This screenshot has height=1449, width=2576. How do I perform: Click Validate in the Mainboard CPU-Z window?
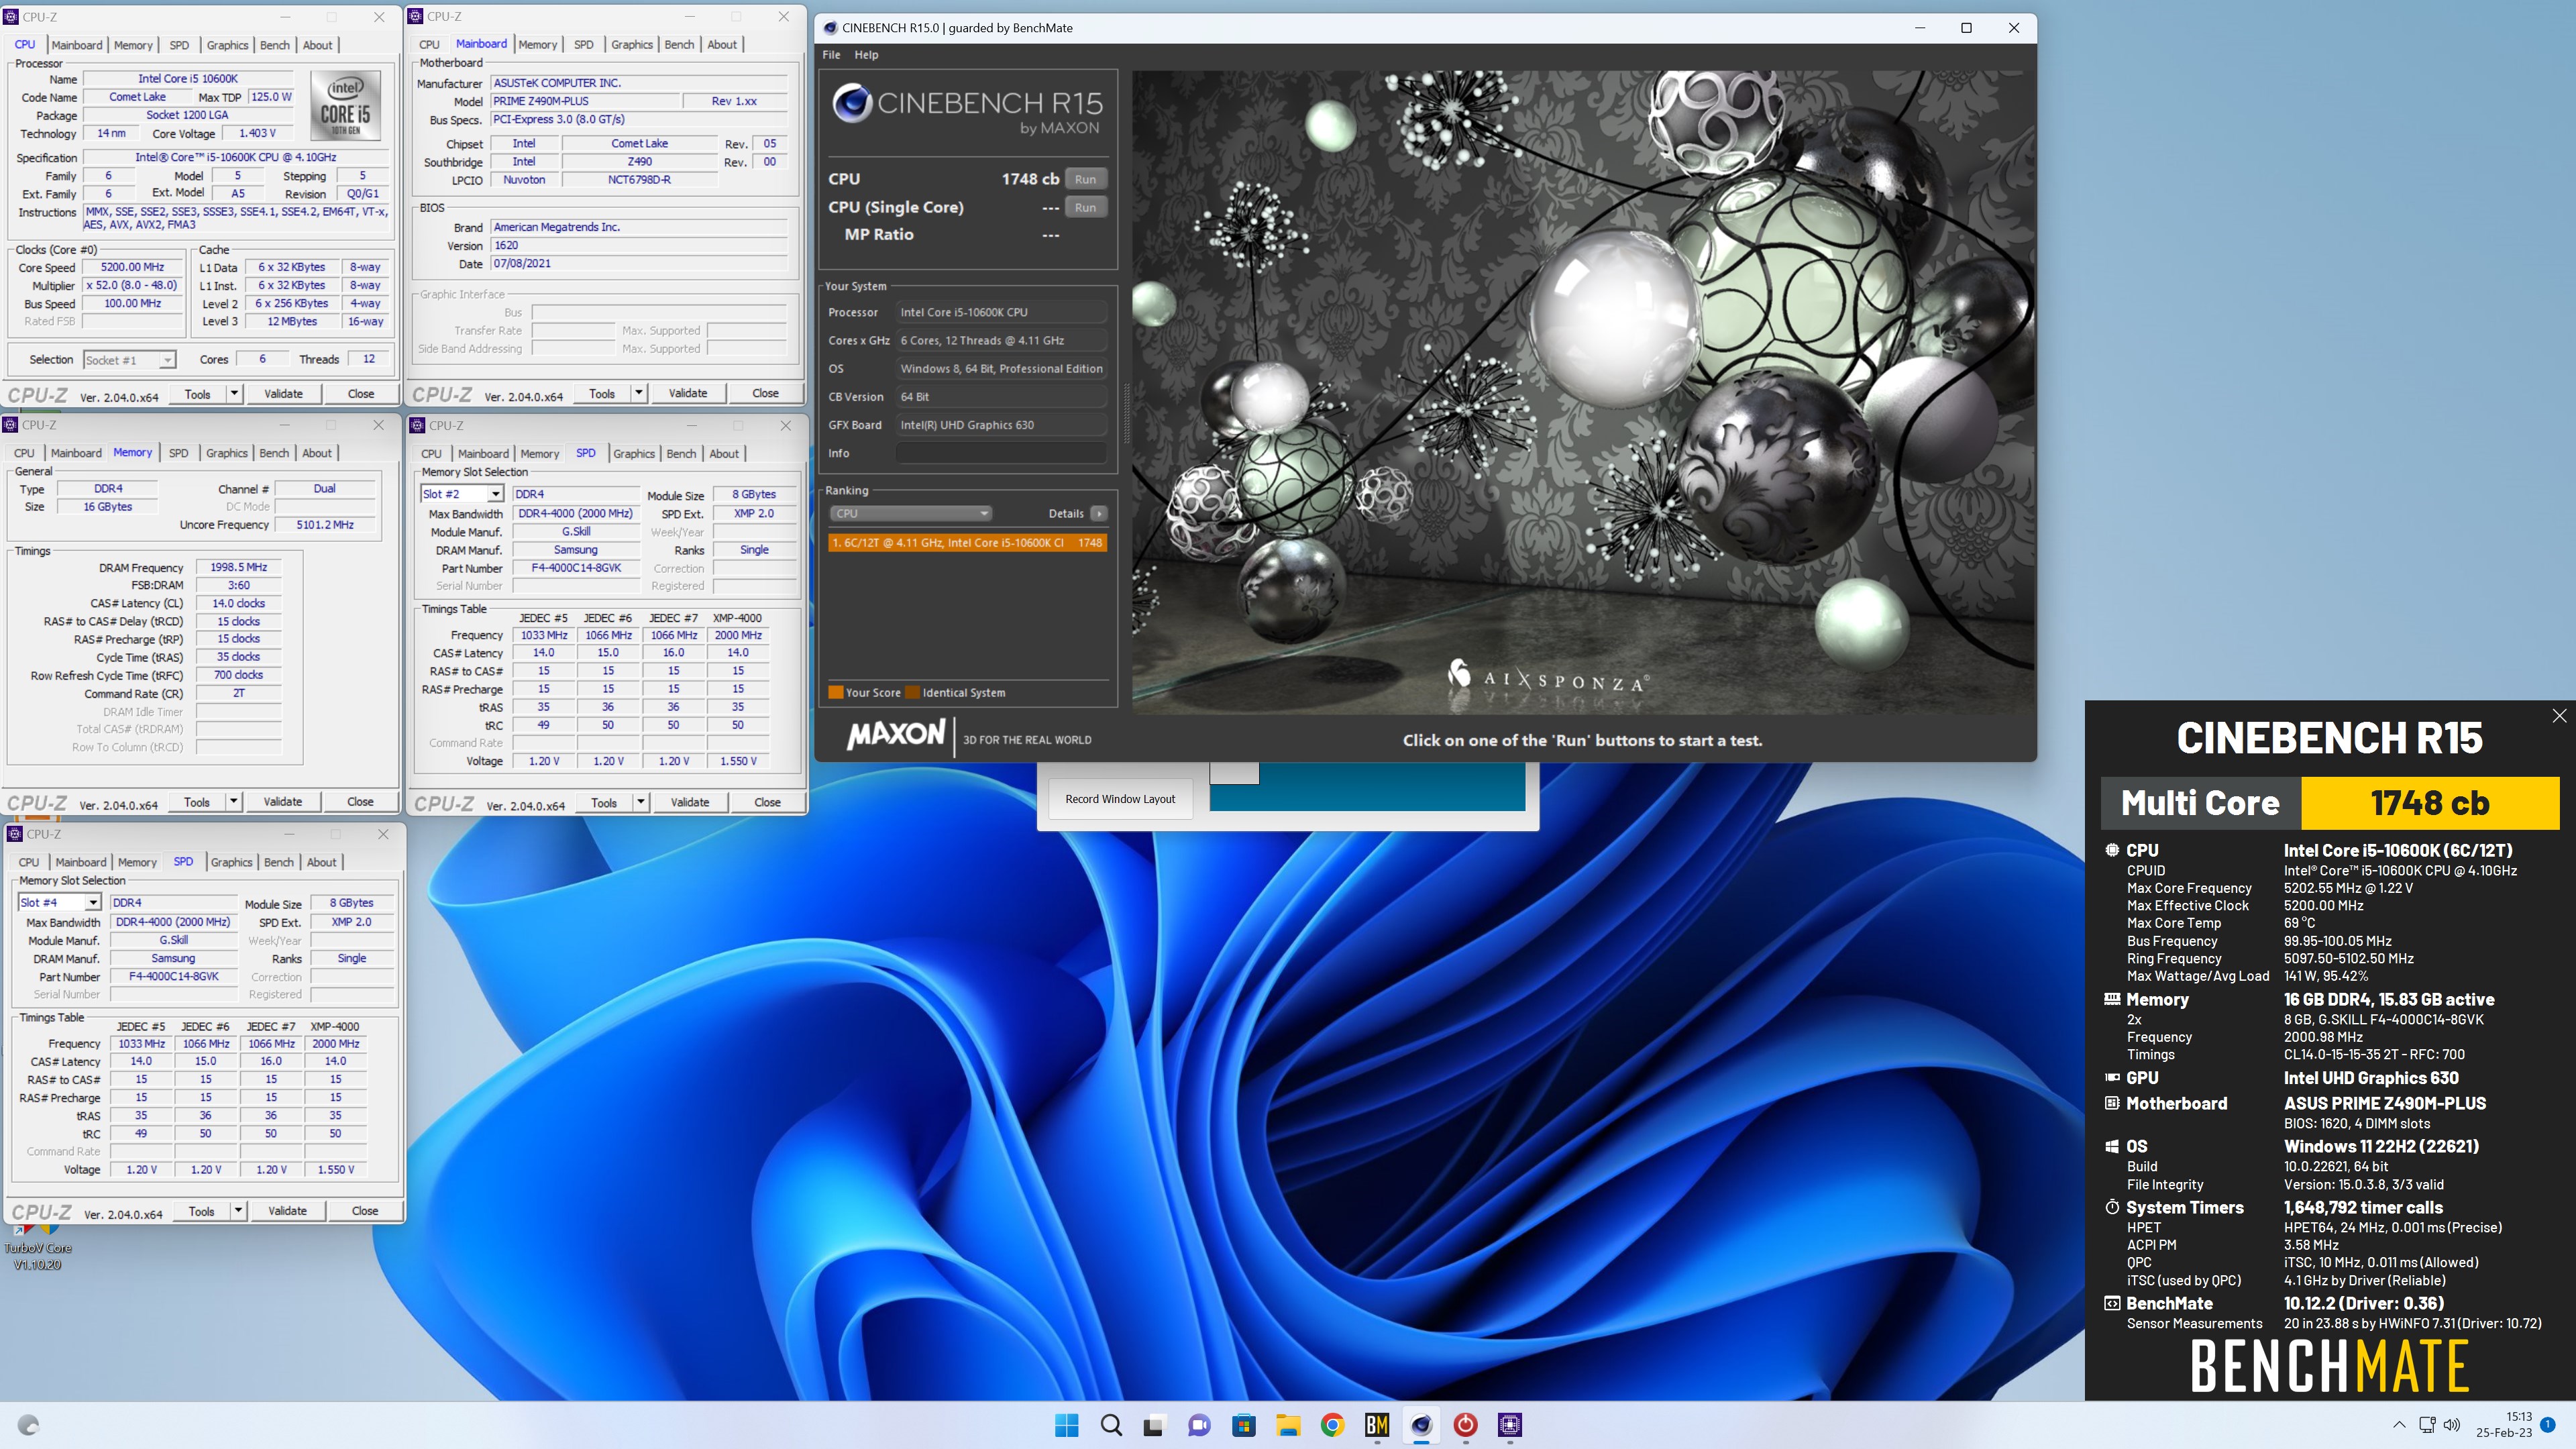[688, 393]
